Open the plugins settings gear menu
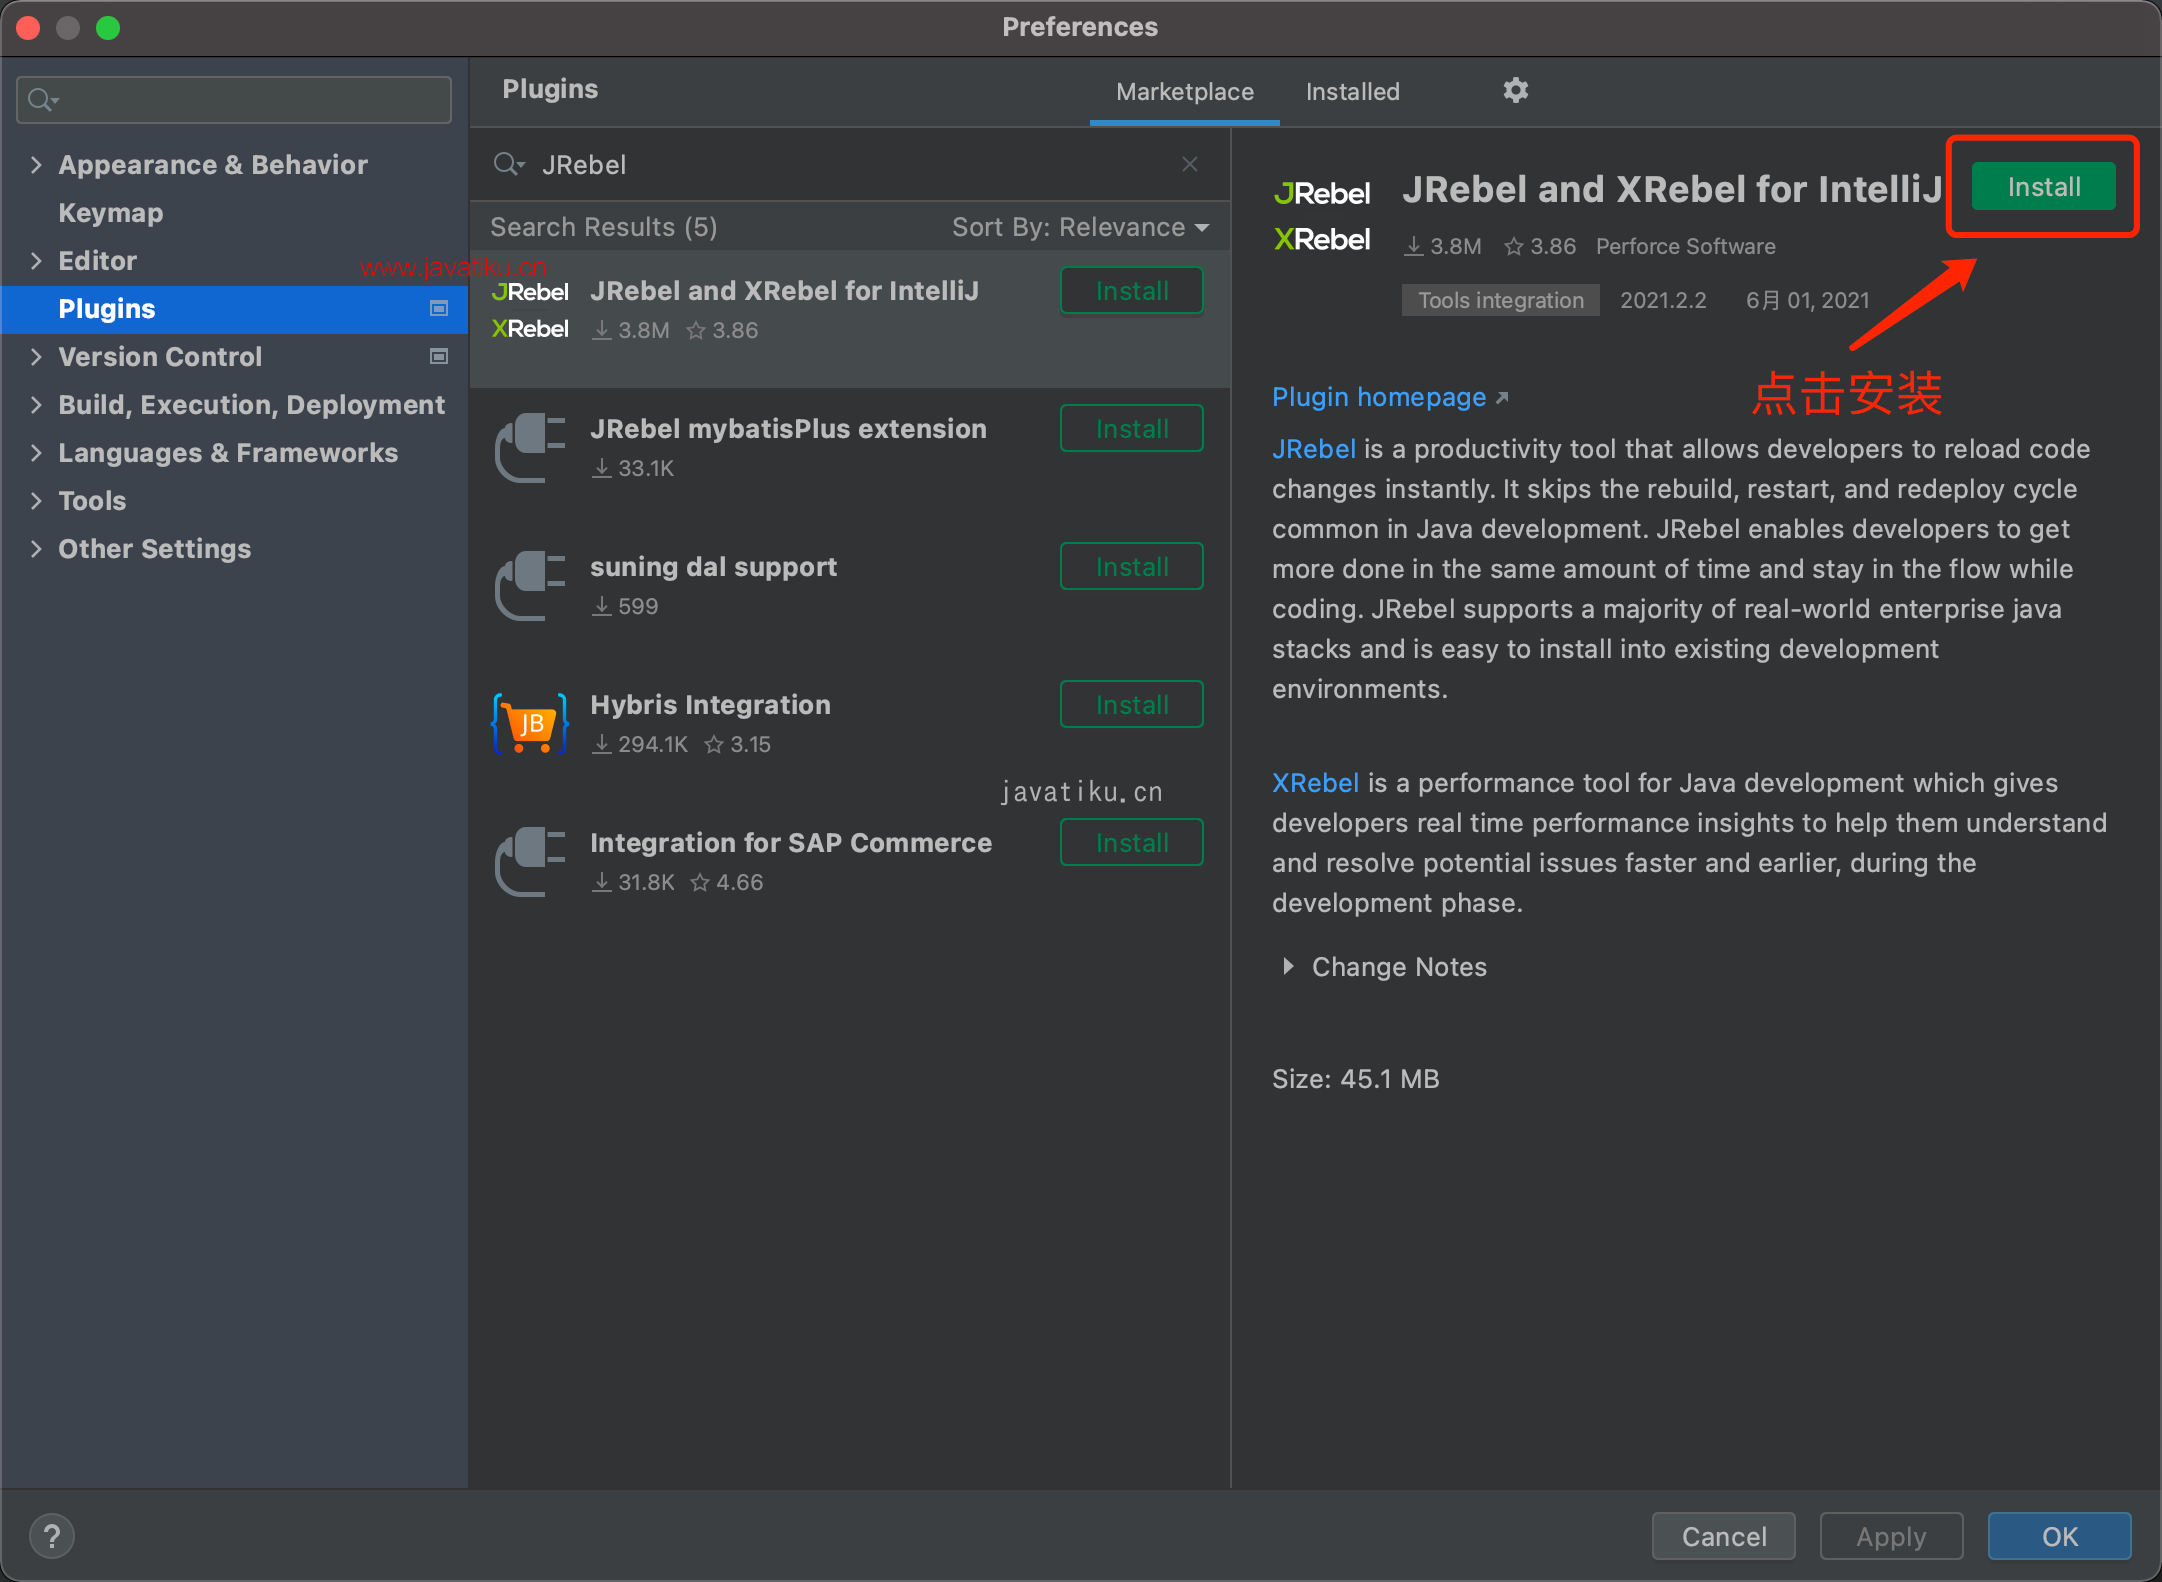 coord(1515,91)
